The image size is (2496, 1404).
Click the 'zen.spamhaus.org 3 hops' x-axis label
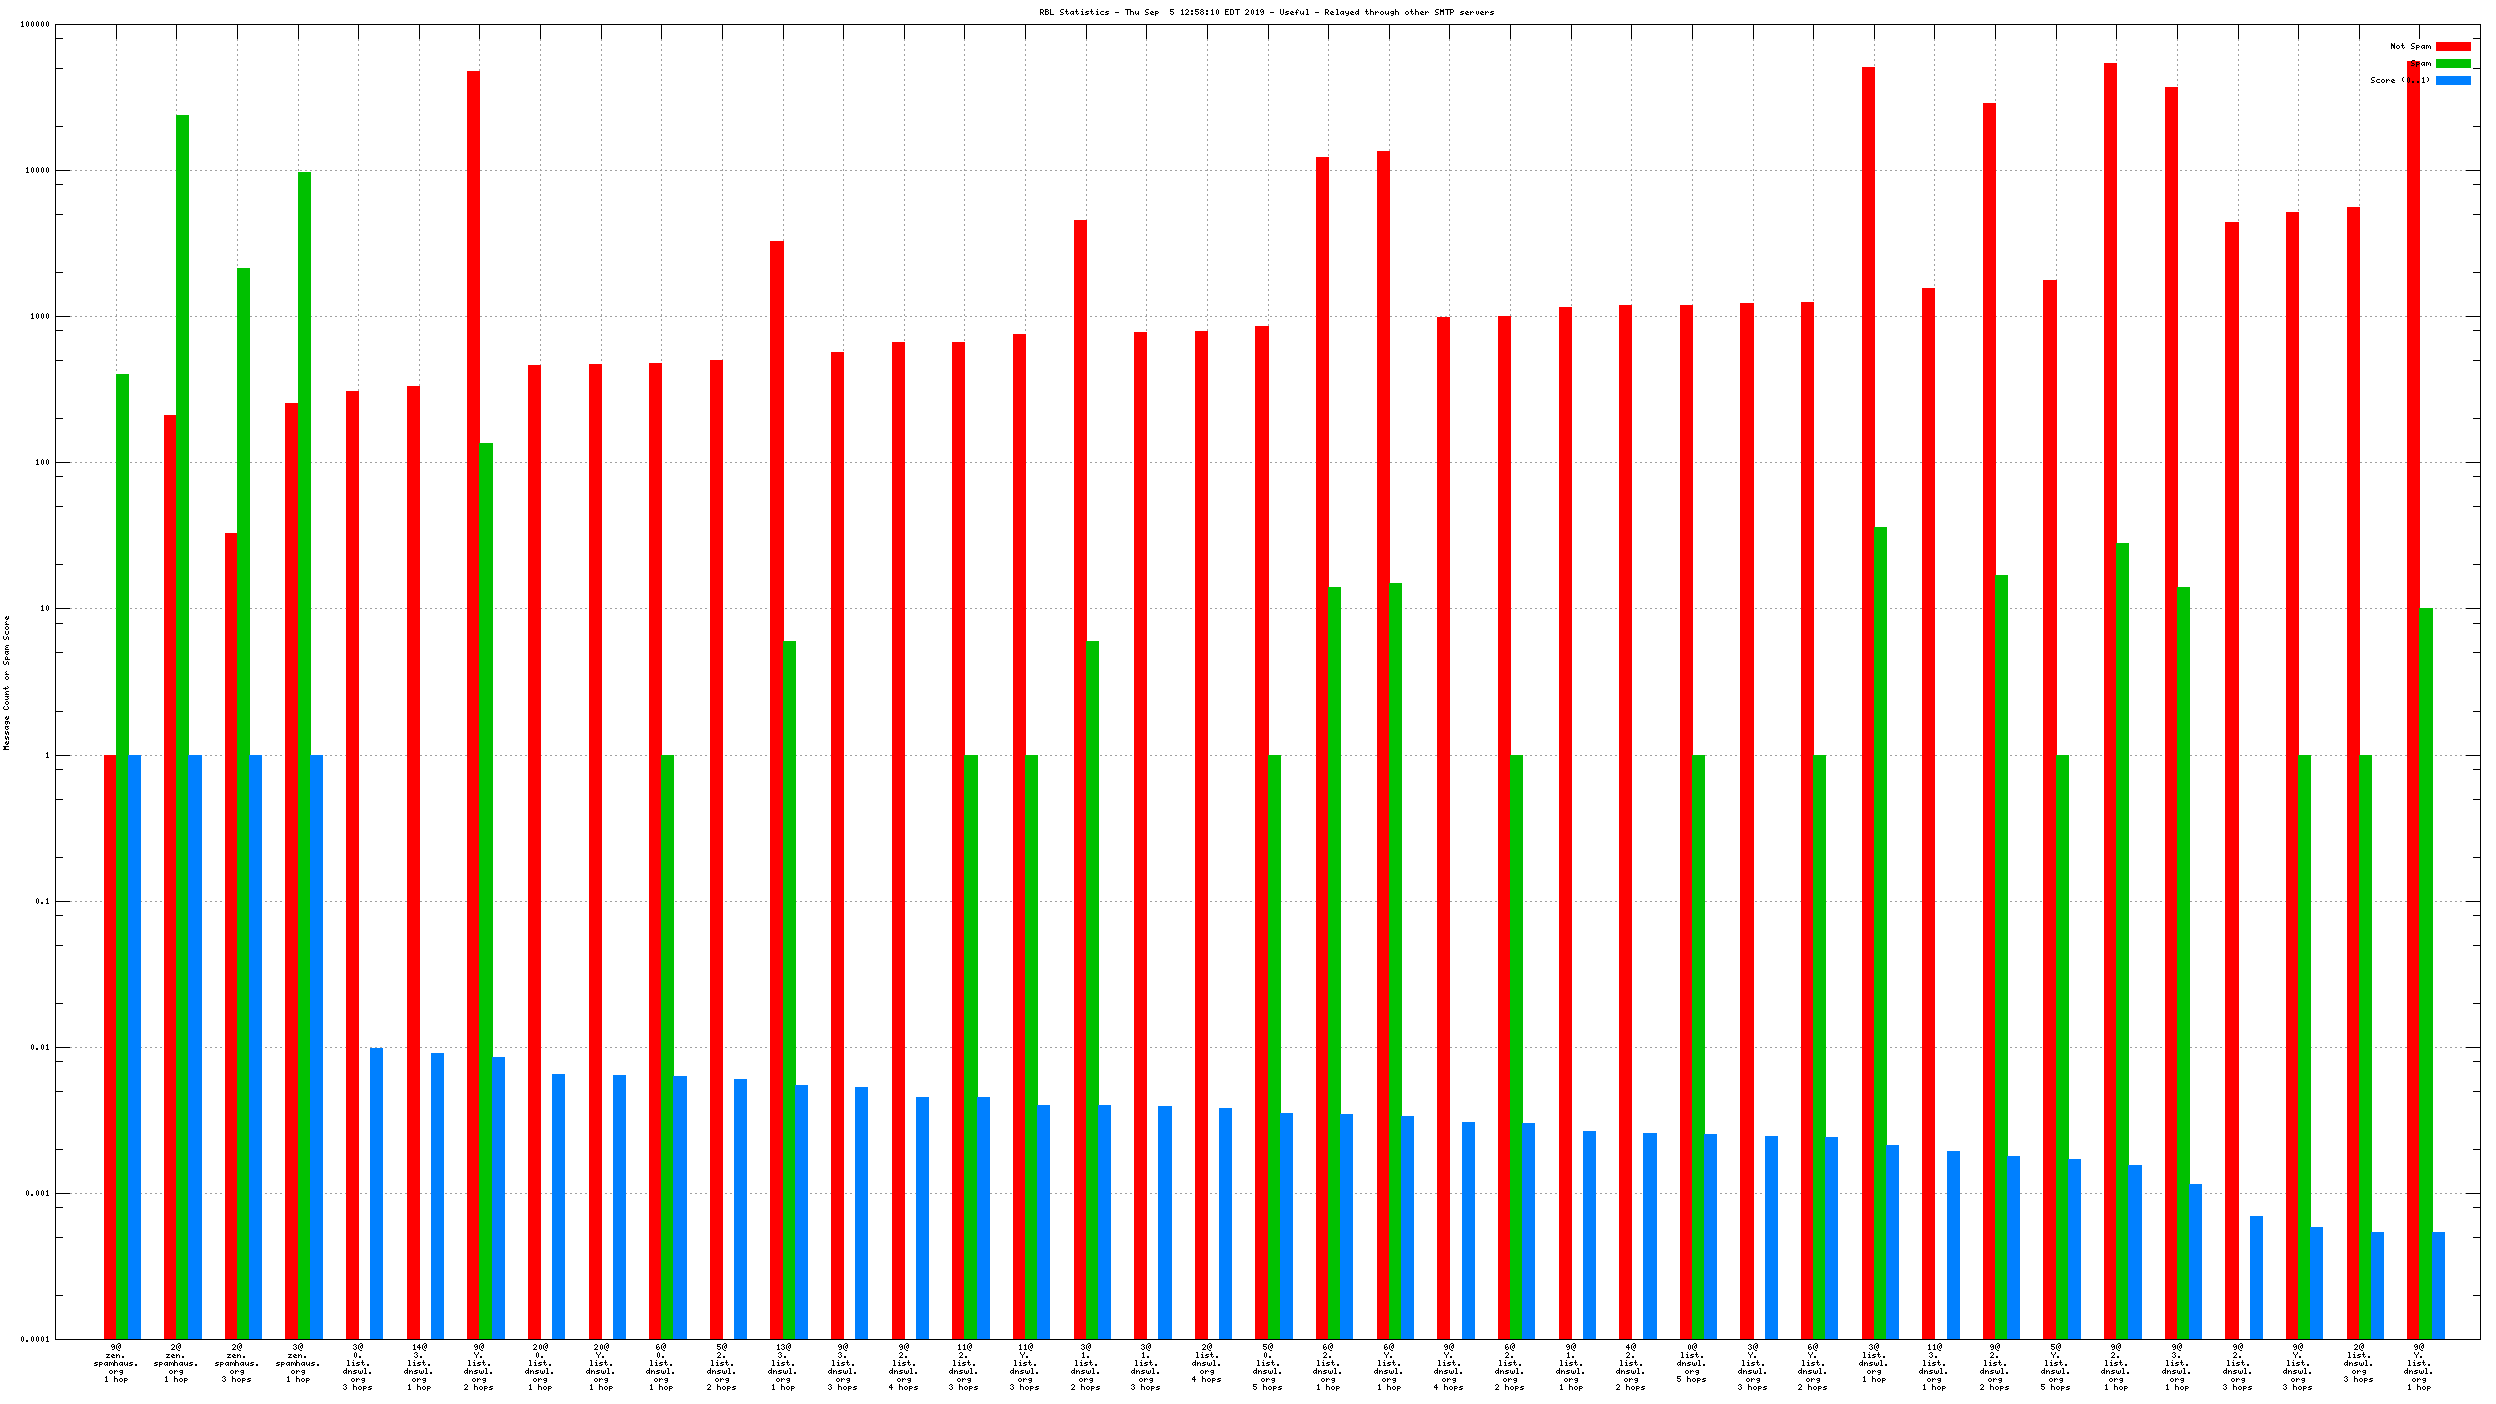[x=237, y=1363]
